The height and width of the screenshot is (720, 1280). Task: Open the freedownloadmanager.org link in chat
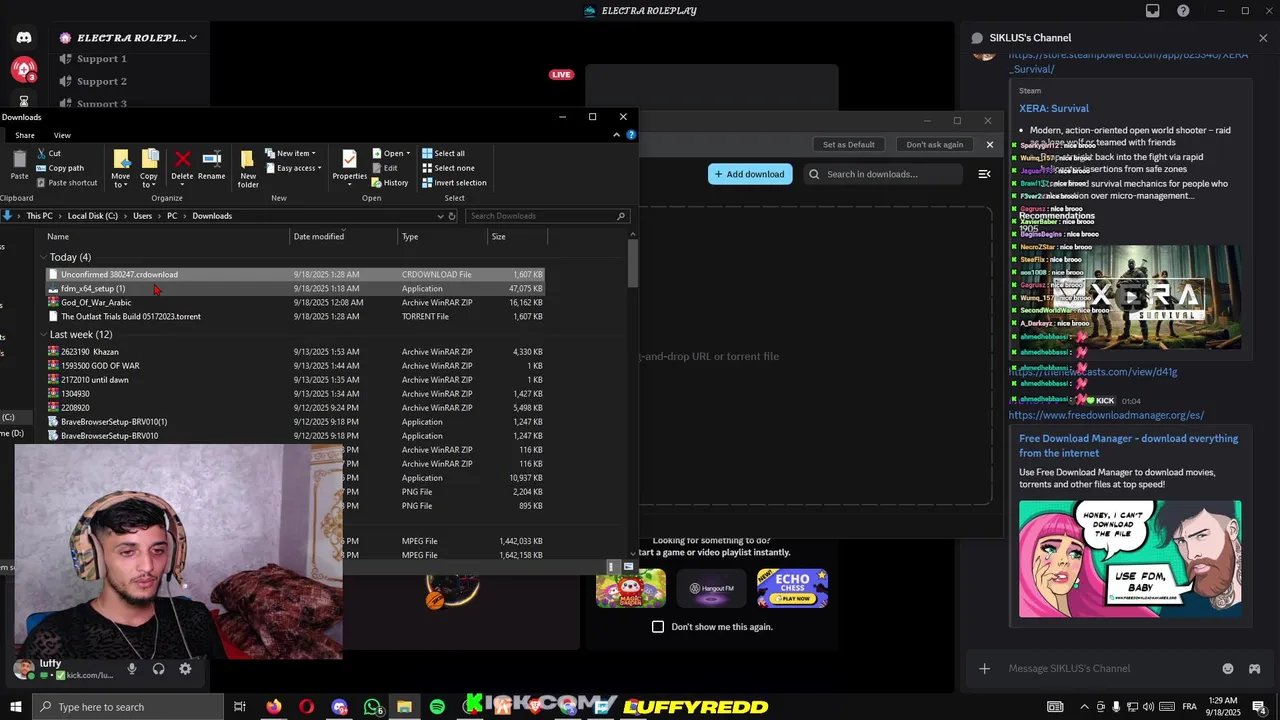[1106, 415]
